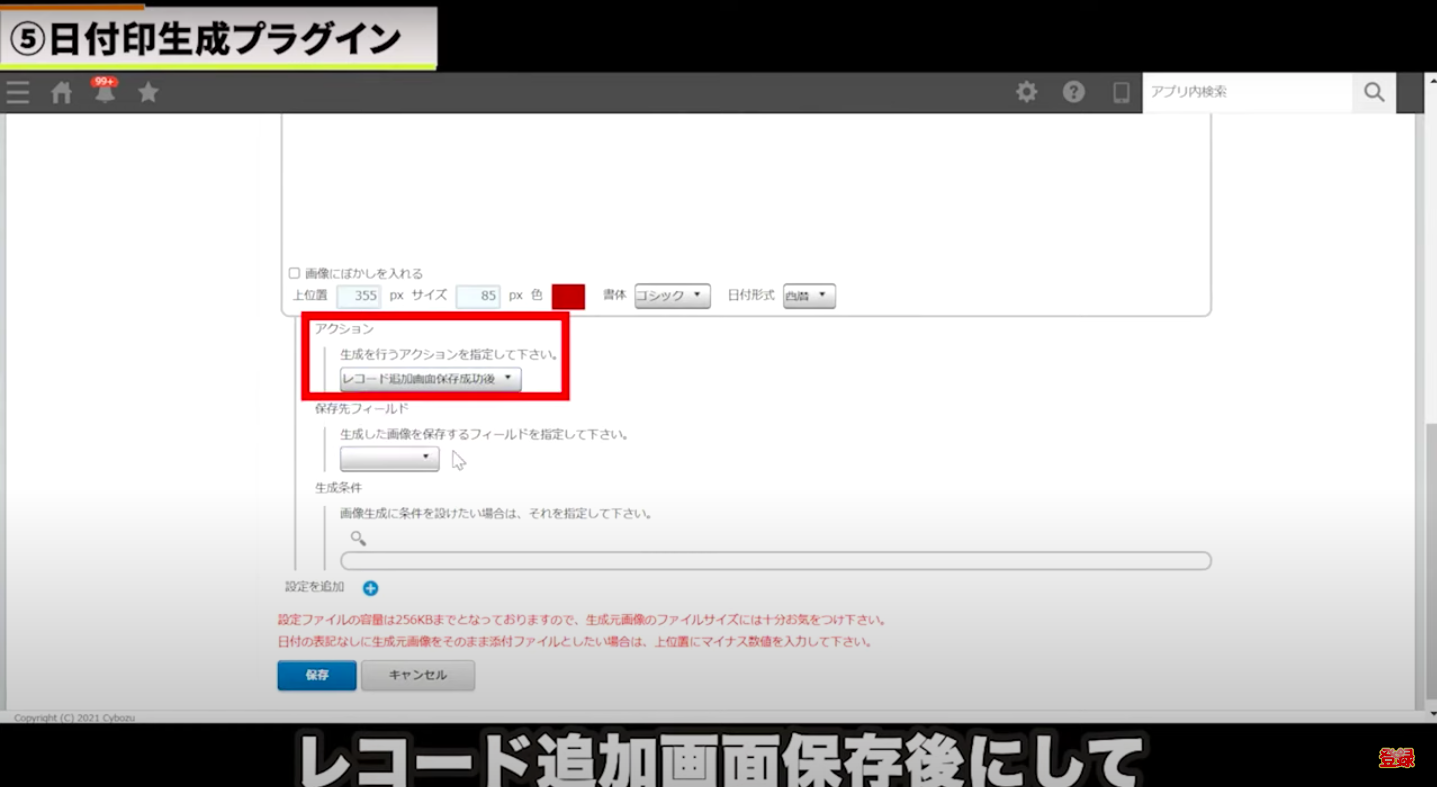Open the favorites star icon
Viewport: 1437px width, 787px height.
(x=148, y=93)
